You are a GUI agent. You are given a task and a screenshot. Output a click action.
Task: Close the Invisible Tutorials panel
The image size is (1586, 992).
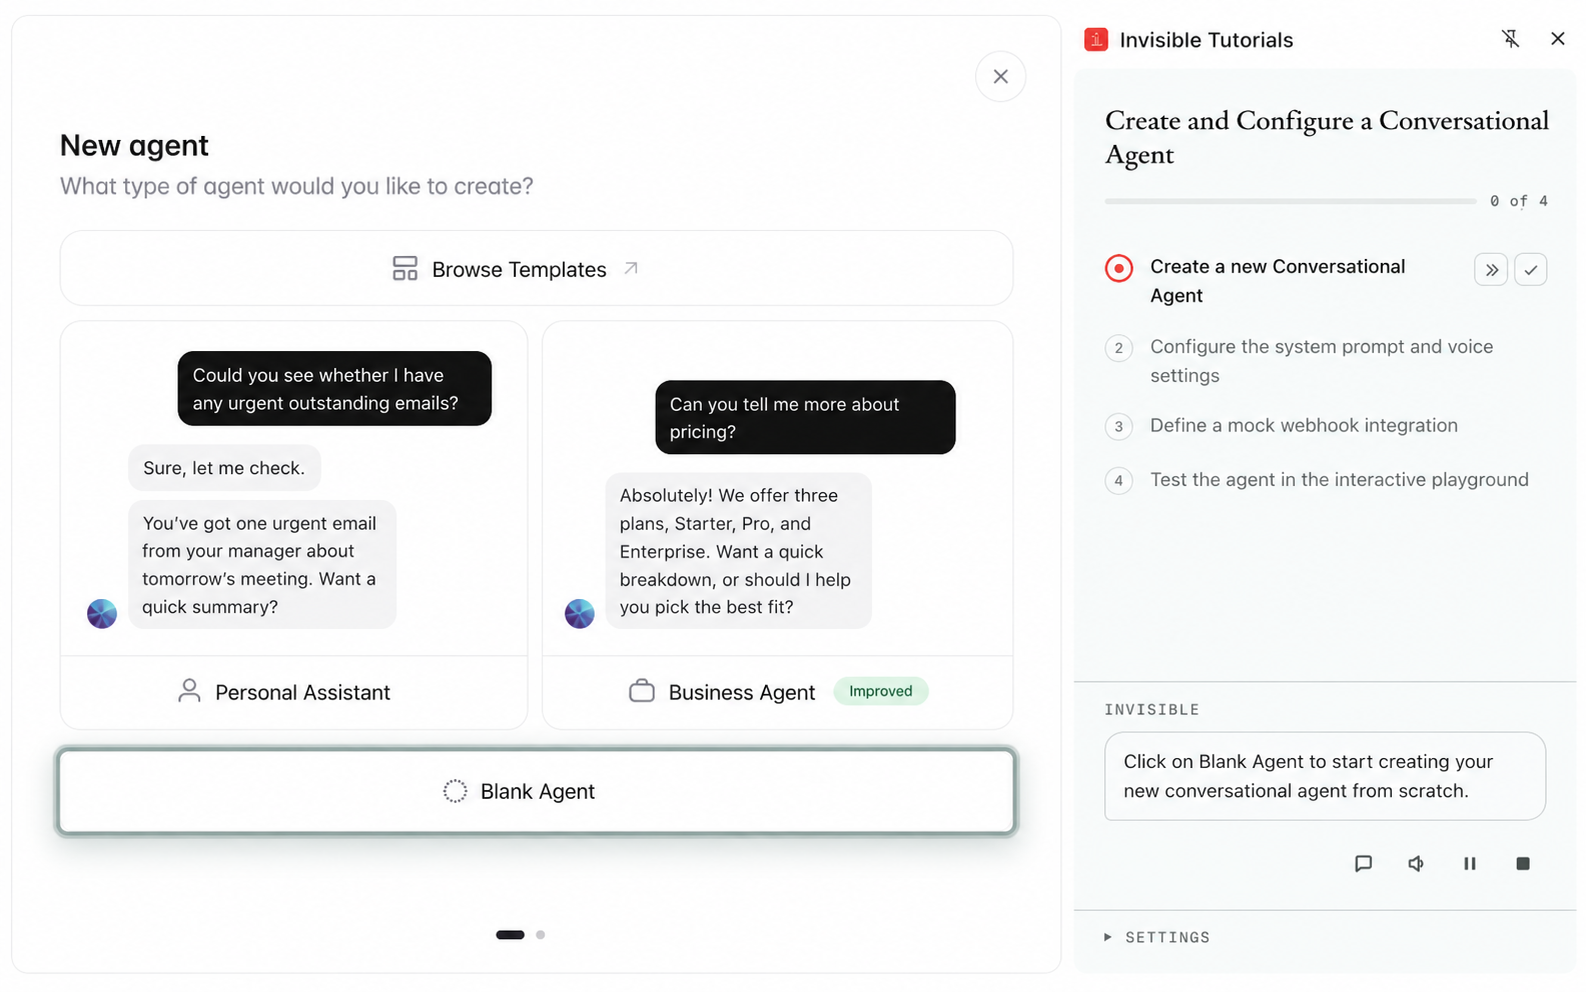coord(1558,39)
